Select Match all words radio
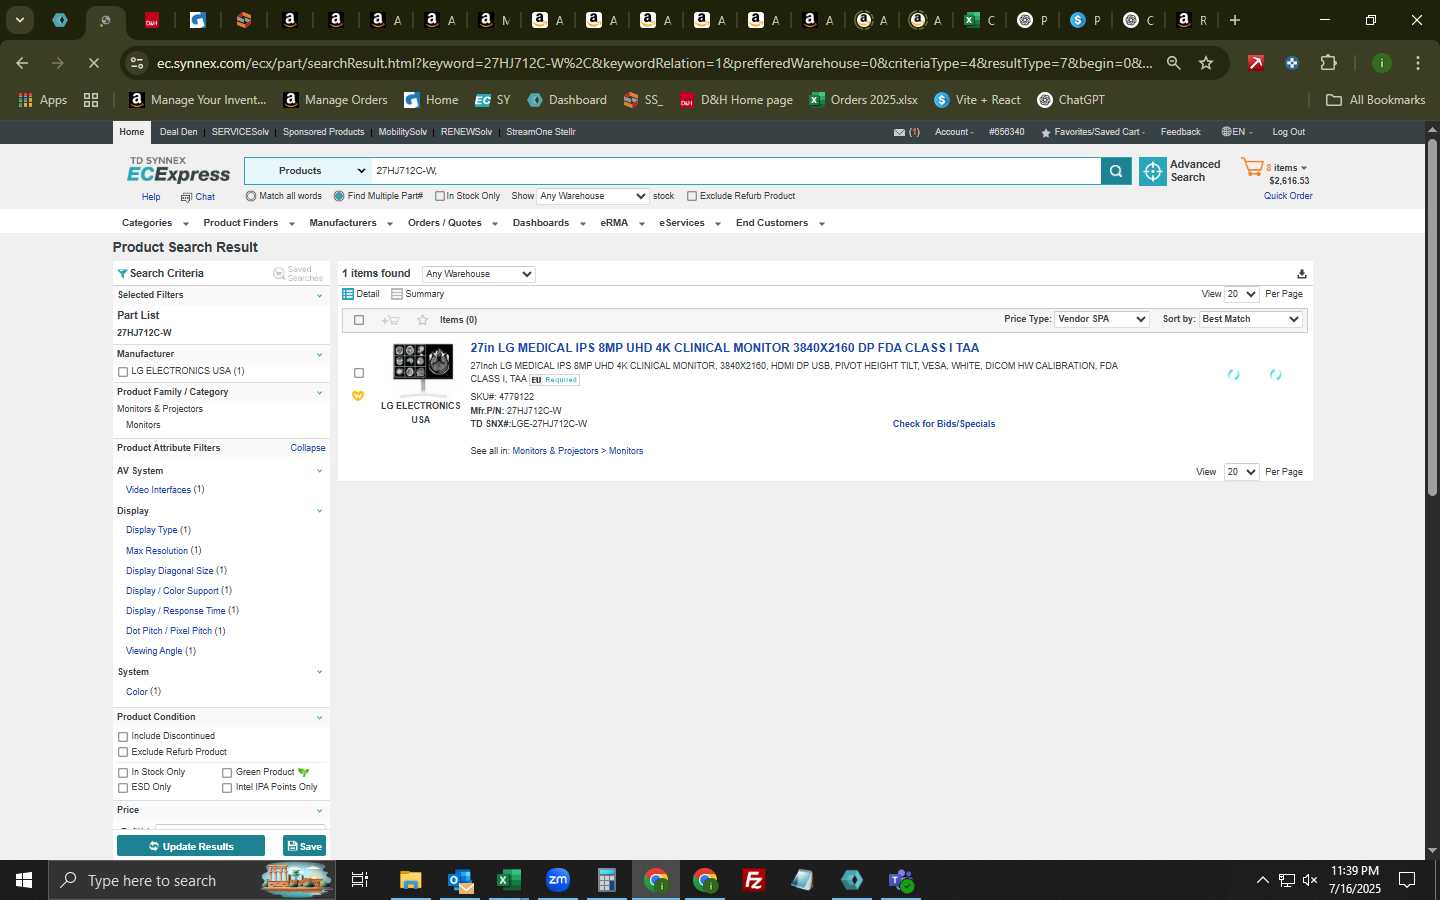The width and height of the screenshot is (1440, 900). tap(251, 196)
